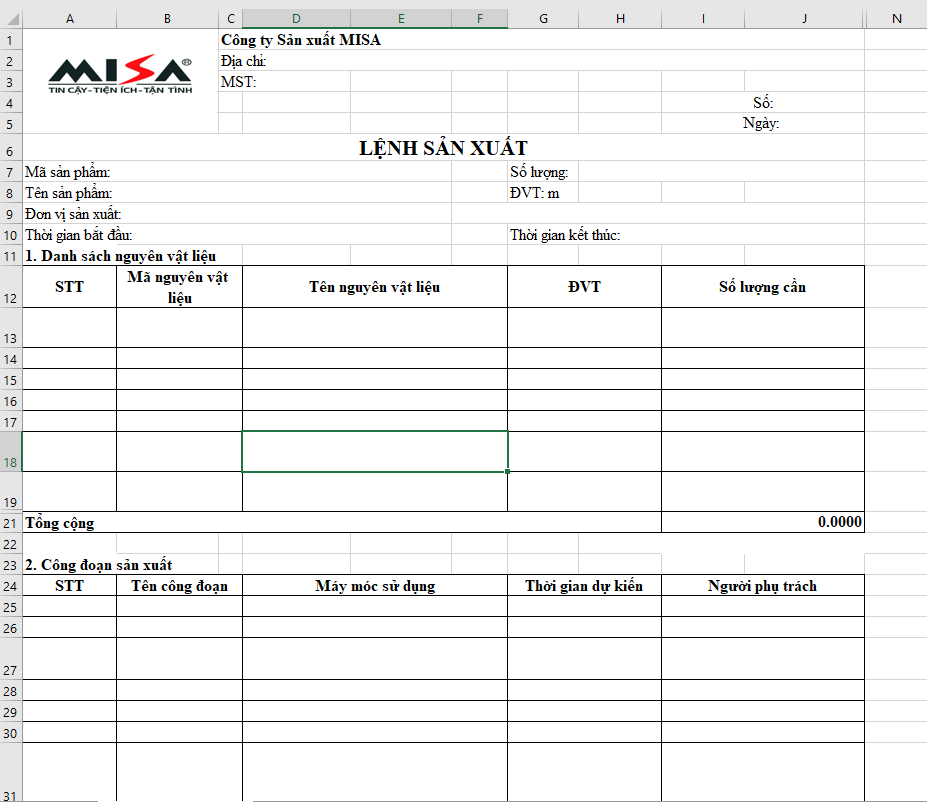
Task: Click the 0.0000 total value cell
Action: 763,522
